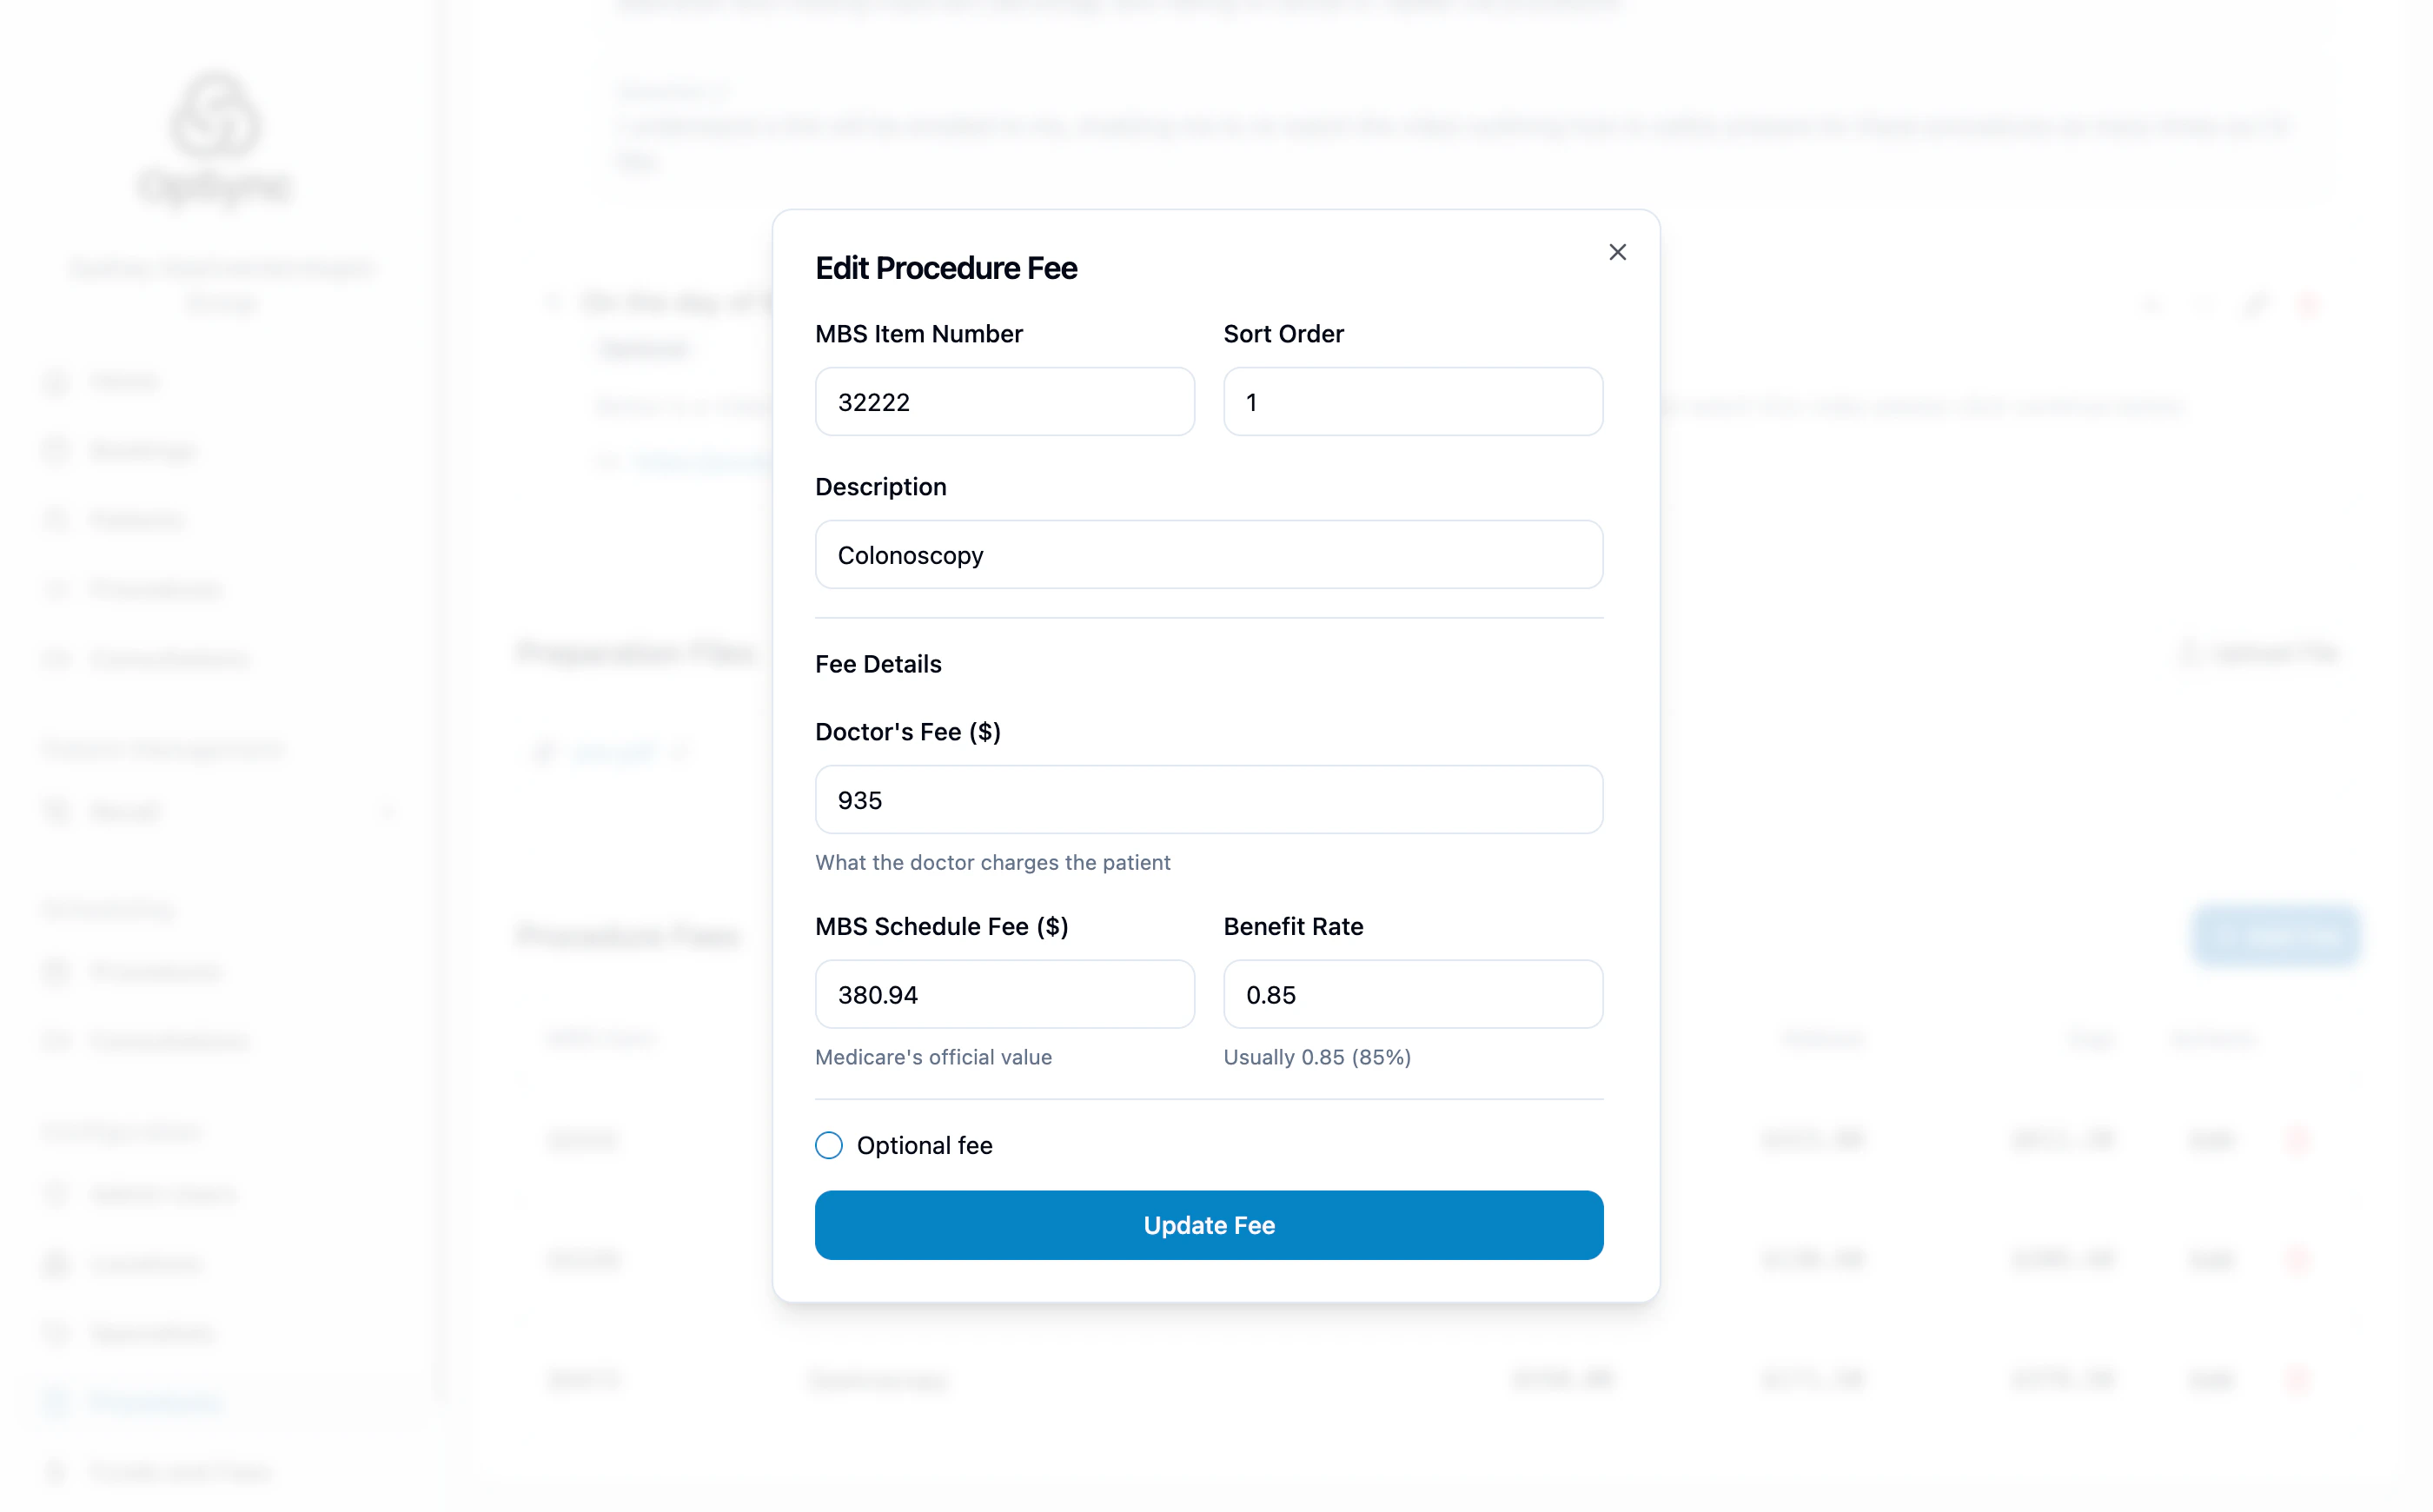2433x1512 pixels.
Task: Click the Update Fee button
Action: click(1208, 1225)
